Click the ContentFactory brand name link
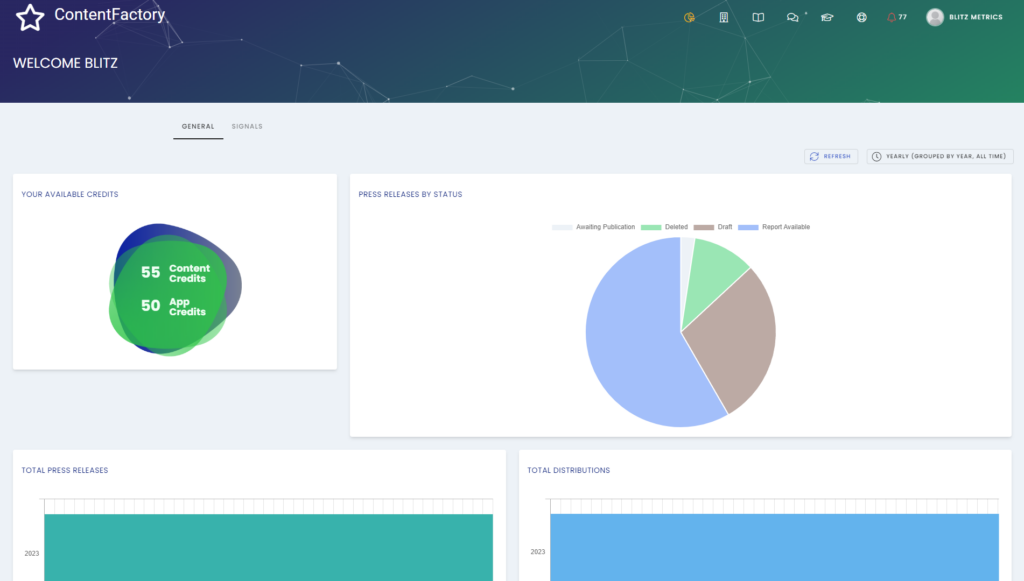Viewport: 1024px width, 581px height. coord(110,15)
